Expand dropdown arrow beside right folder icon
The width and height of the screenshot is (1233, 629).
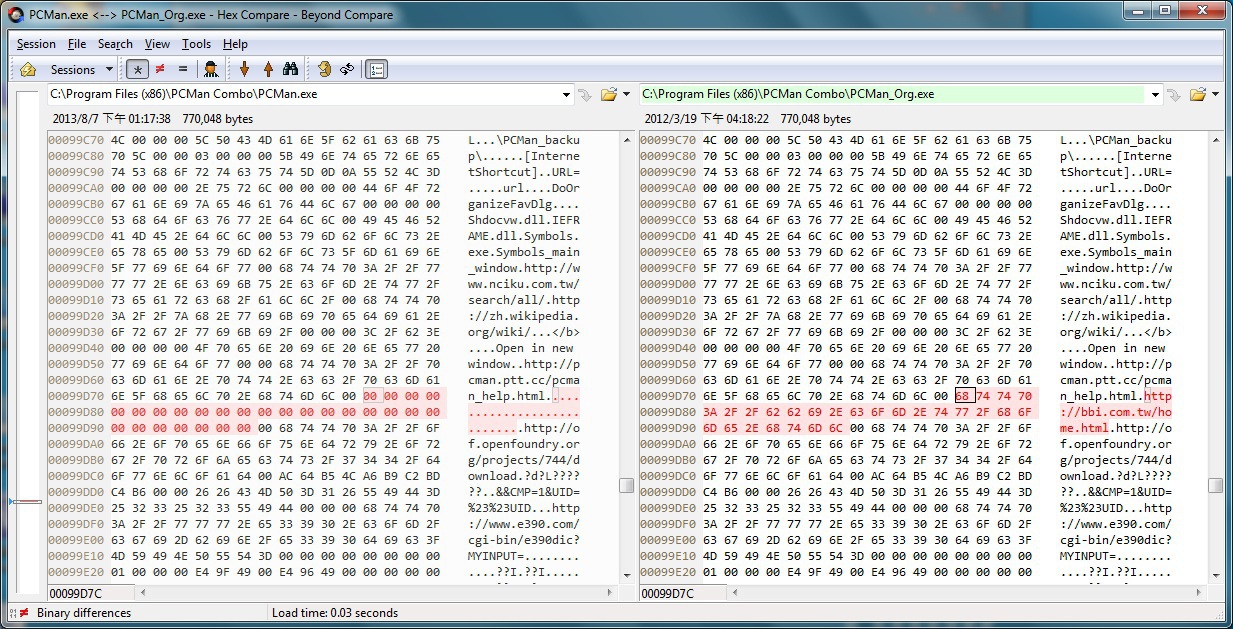[x=1215, y=94]
